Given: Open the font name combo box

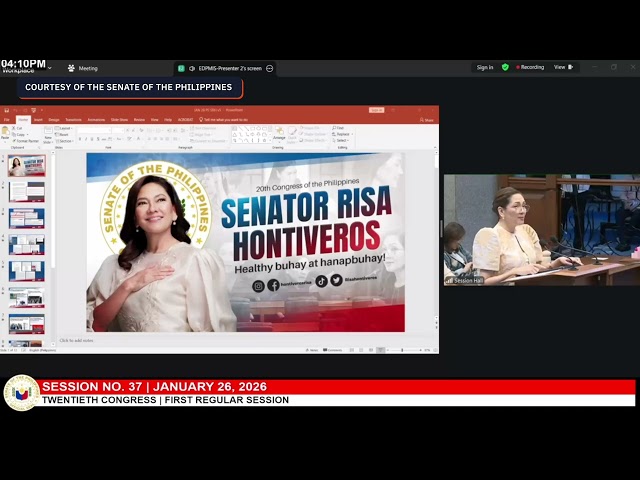Looking at the screenshot, I should click(x=94, y=130).
